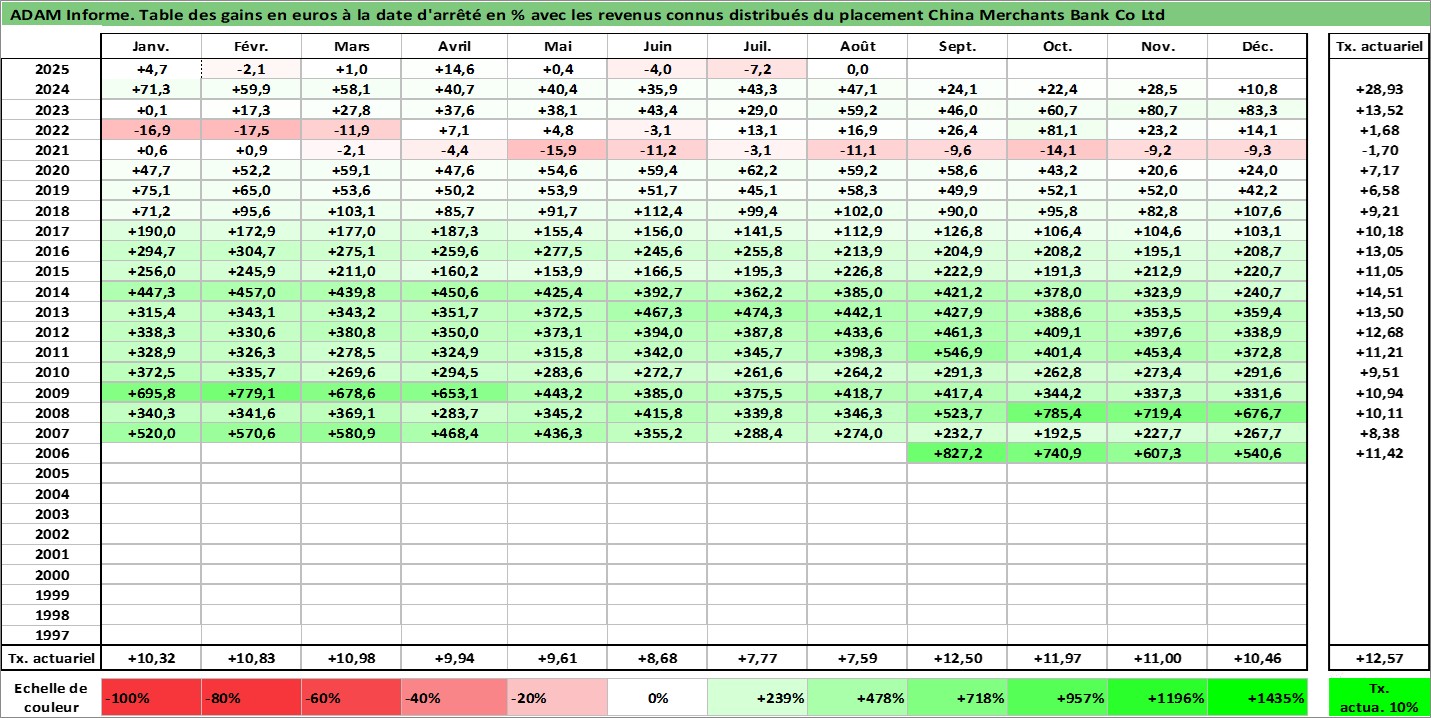Select the +10,32 Janv. actuarial total
Viewport: 1431px width, 718px height.
point(152,658)
